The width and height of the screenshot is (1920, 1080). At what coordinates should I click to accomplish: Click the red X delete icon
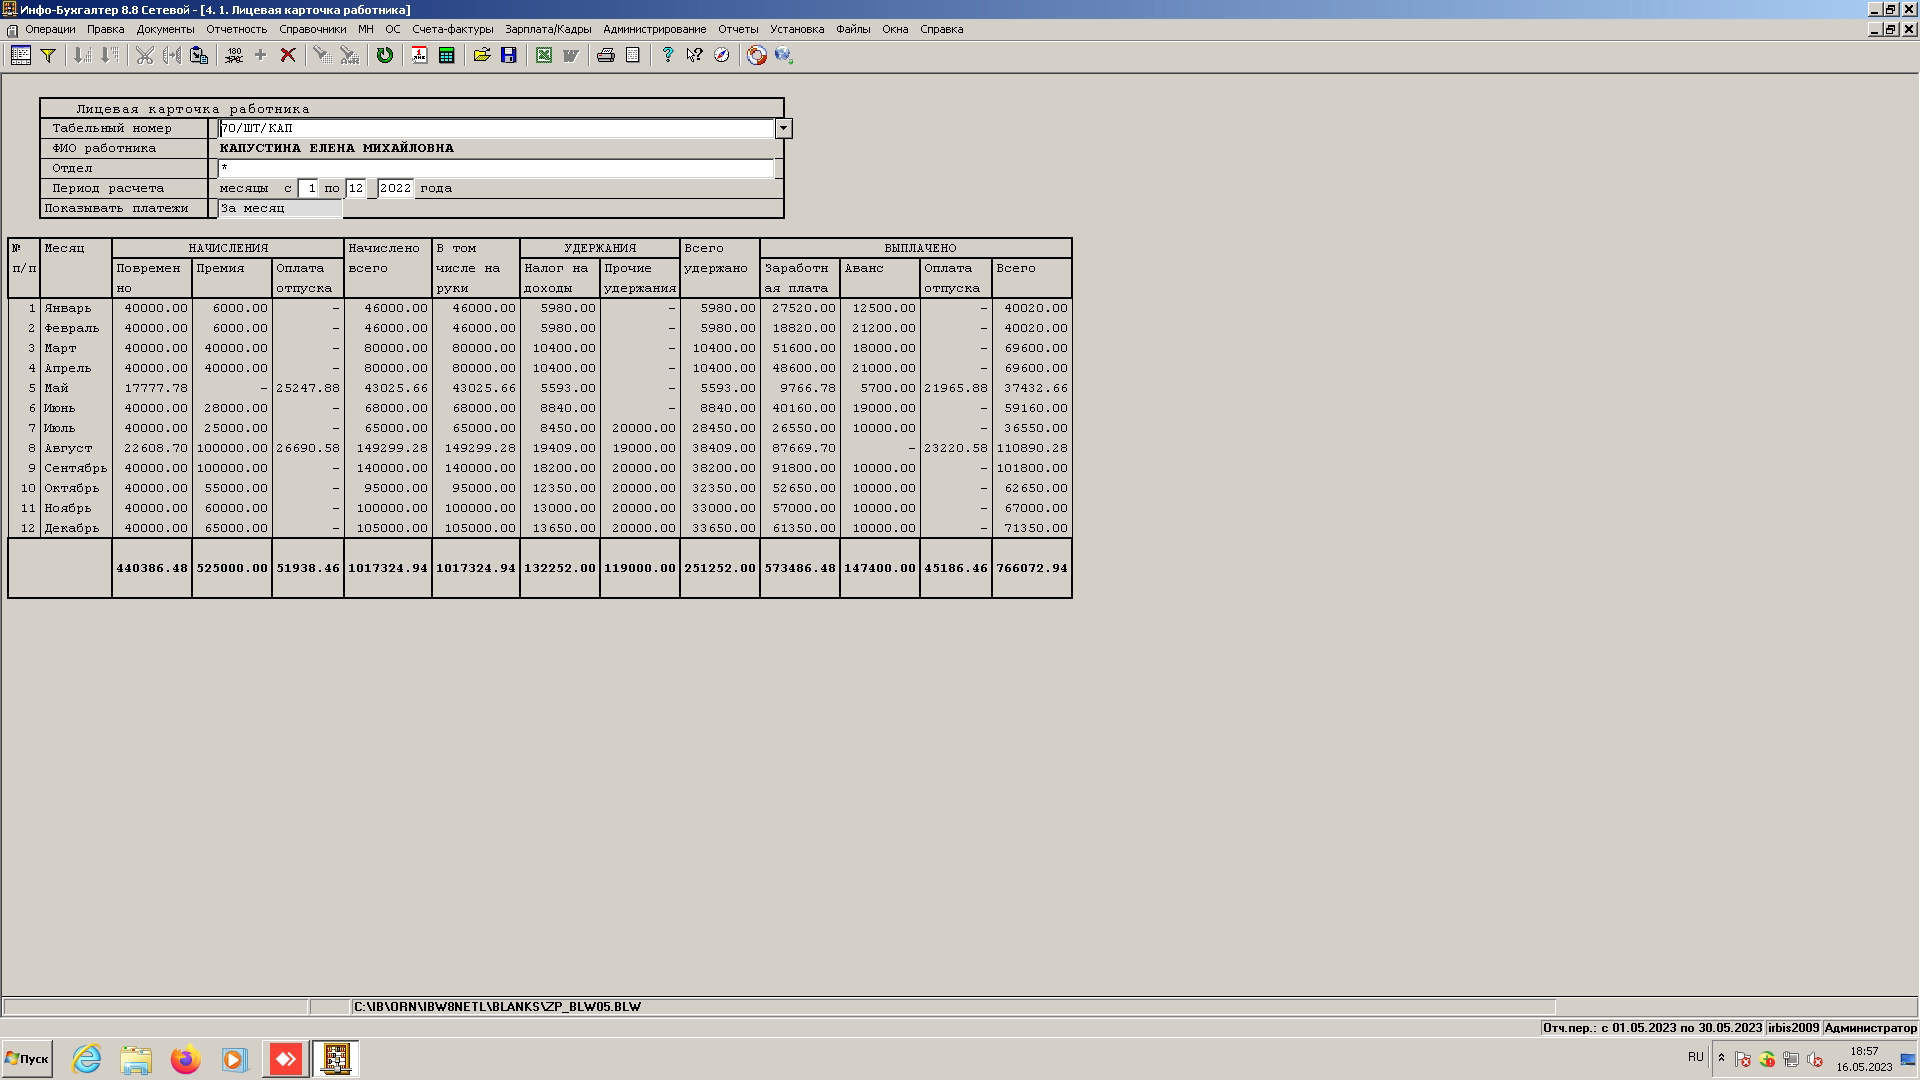[288, 55]
